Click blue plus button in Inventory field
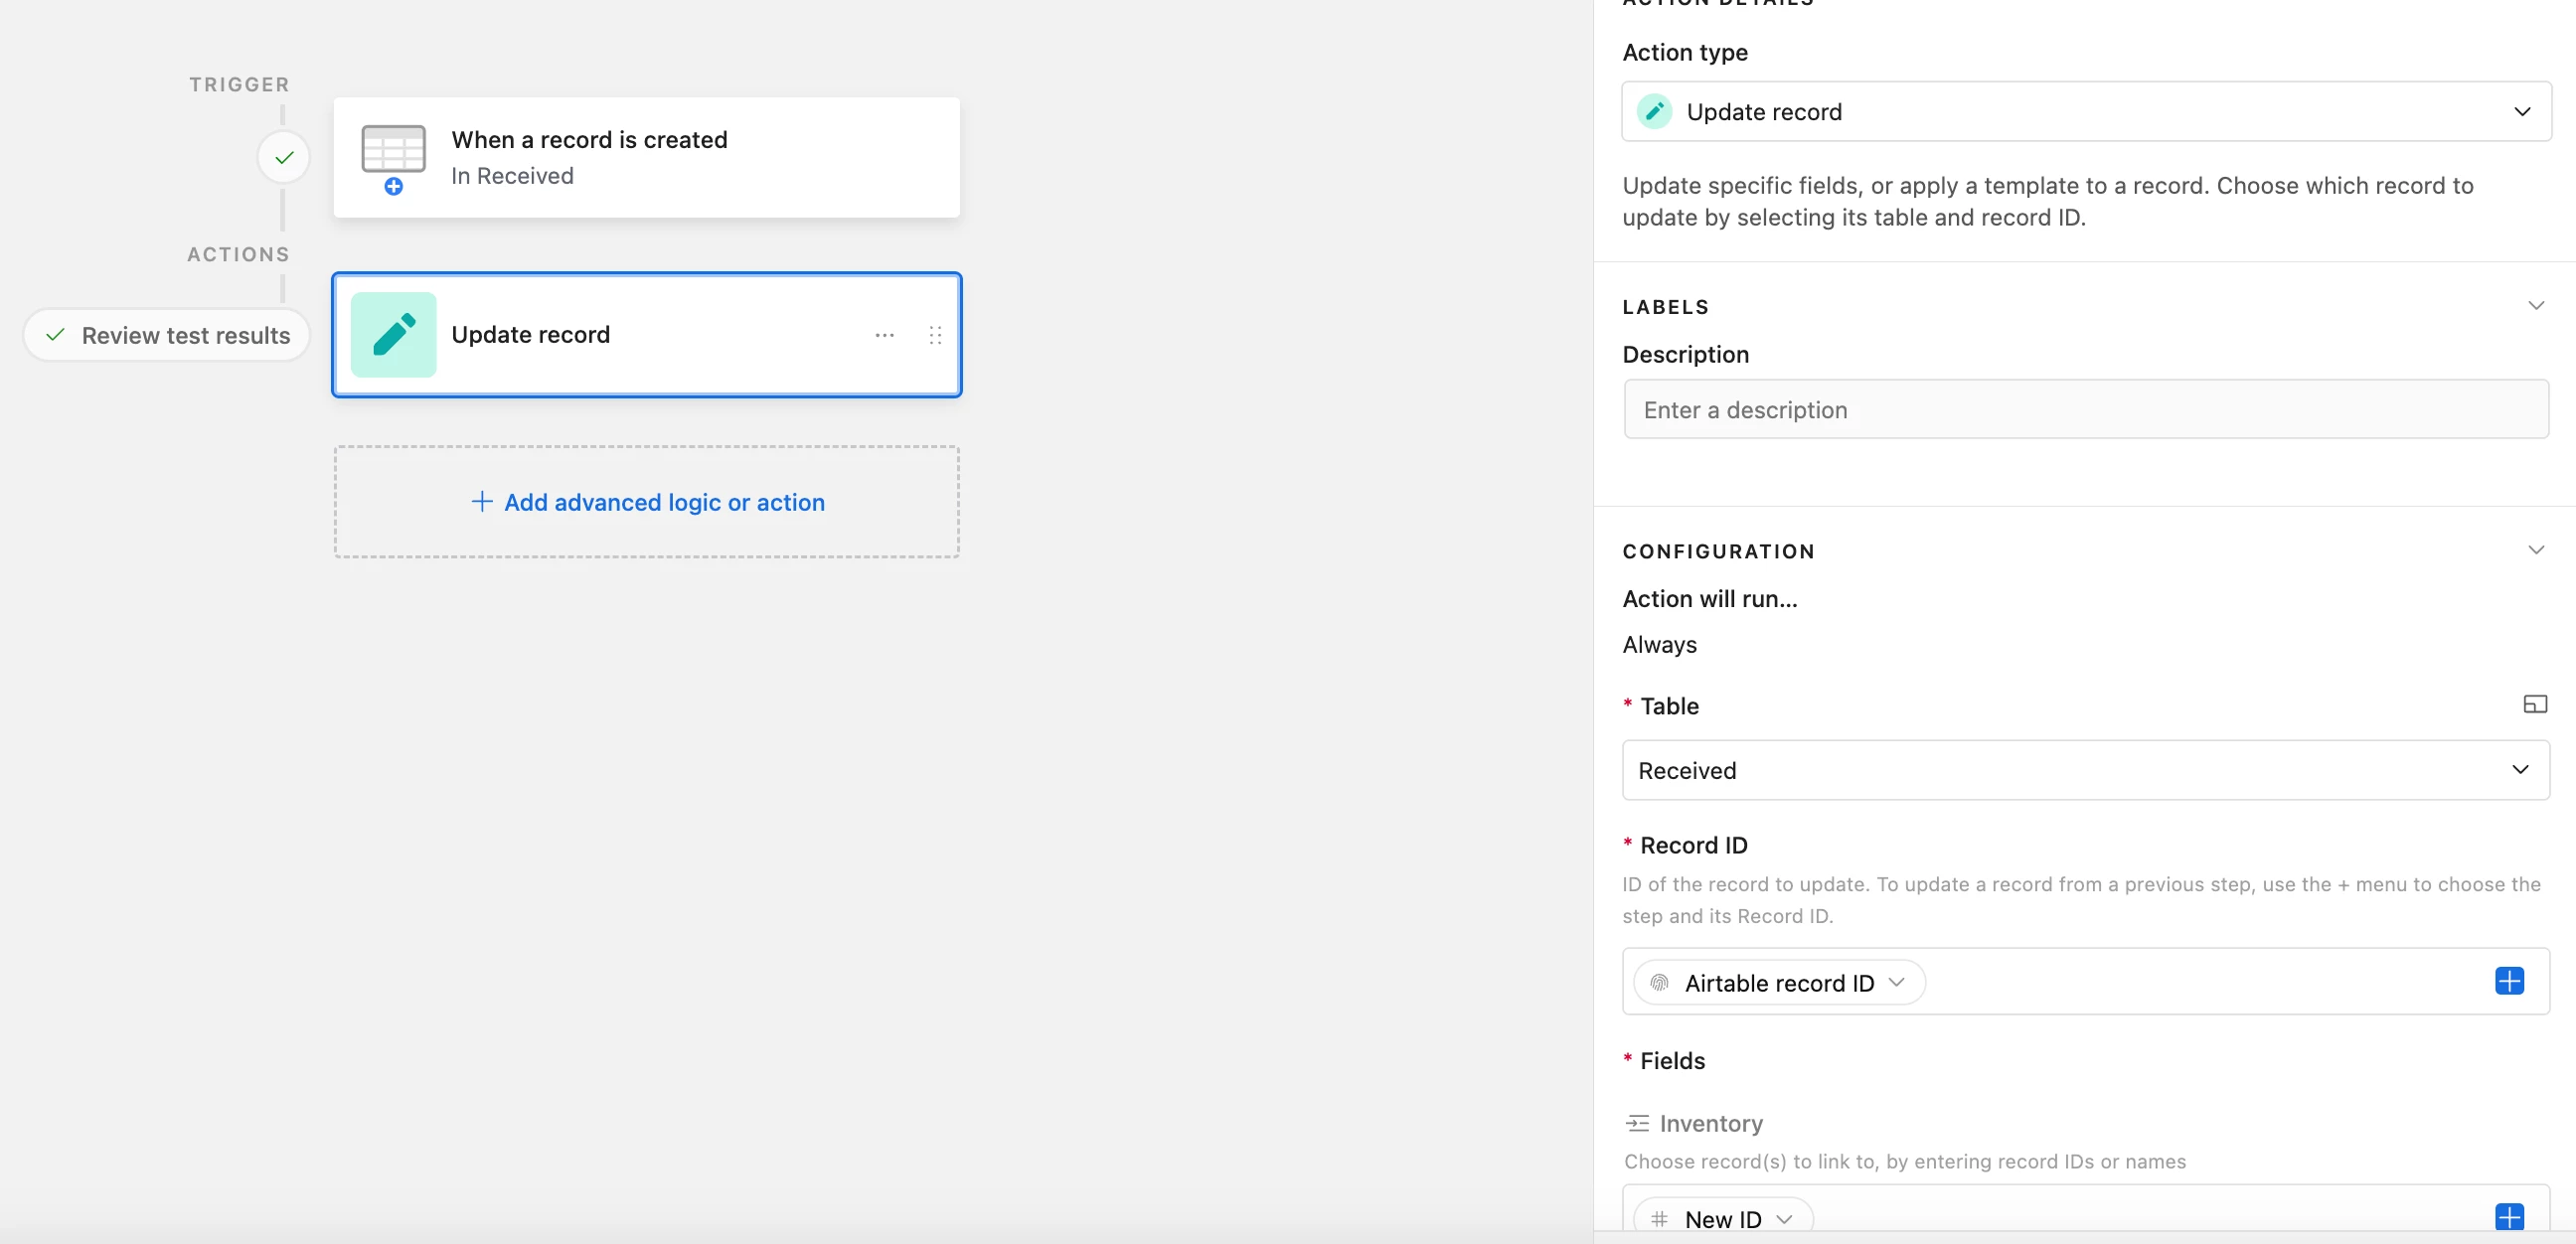This screenshot has height=1244, width=2576. (2508, 1216)
